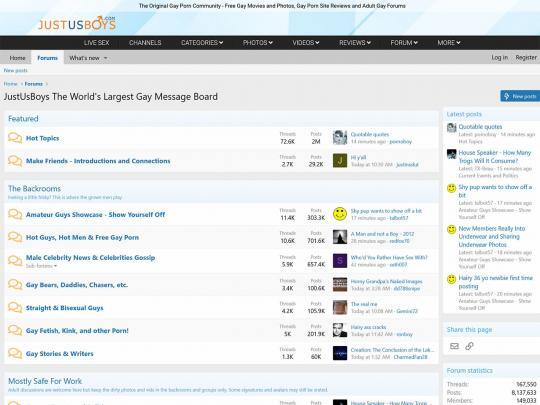Open 'House Speaker - How Many' sidebar post
This screenshot has width=540, height=405.
(495, 157)
